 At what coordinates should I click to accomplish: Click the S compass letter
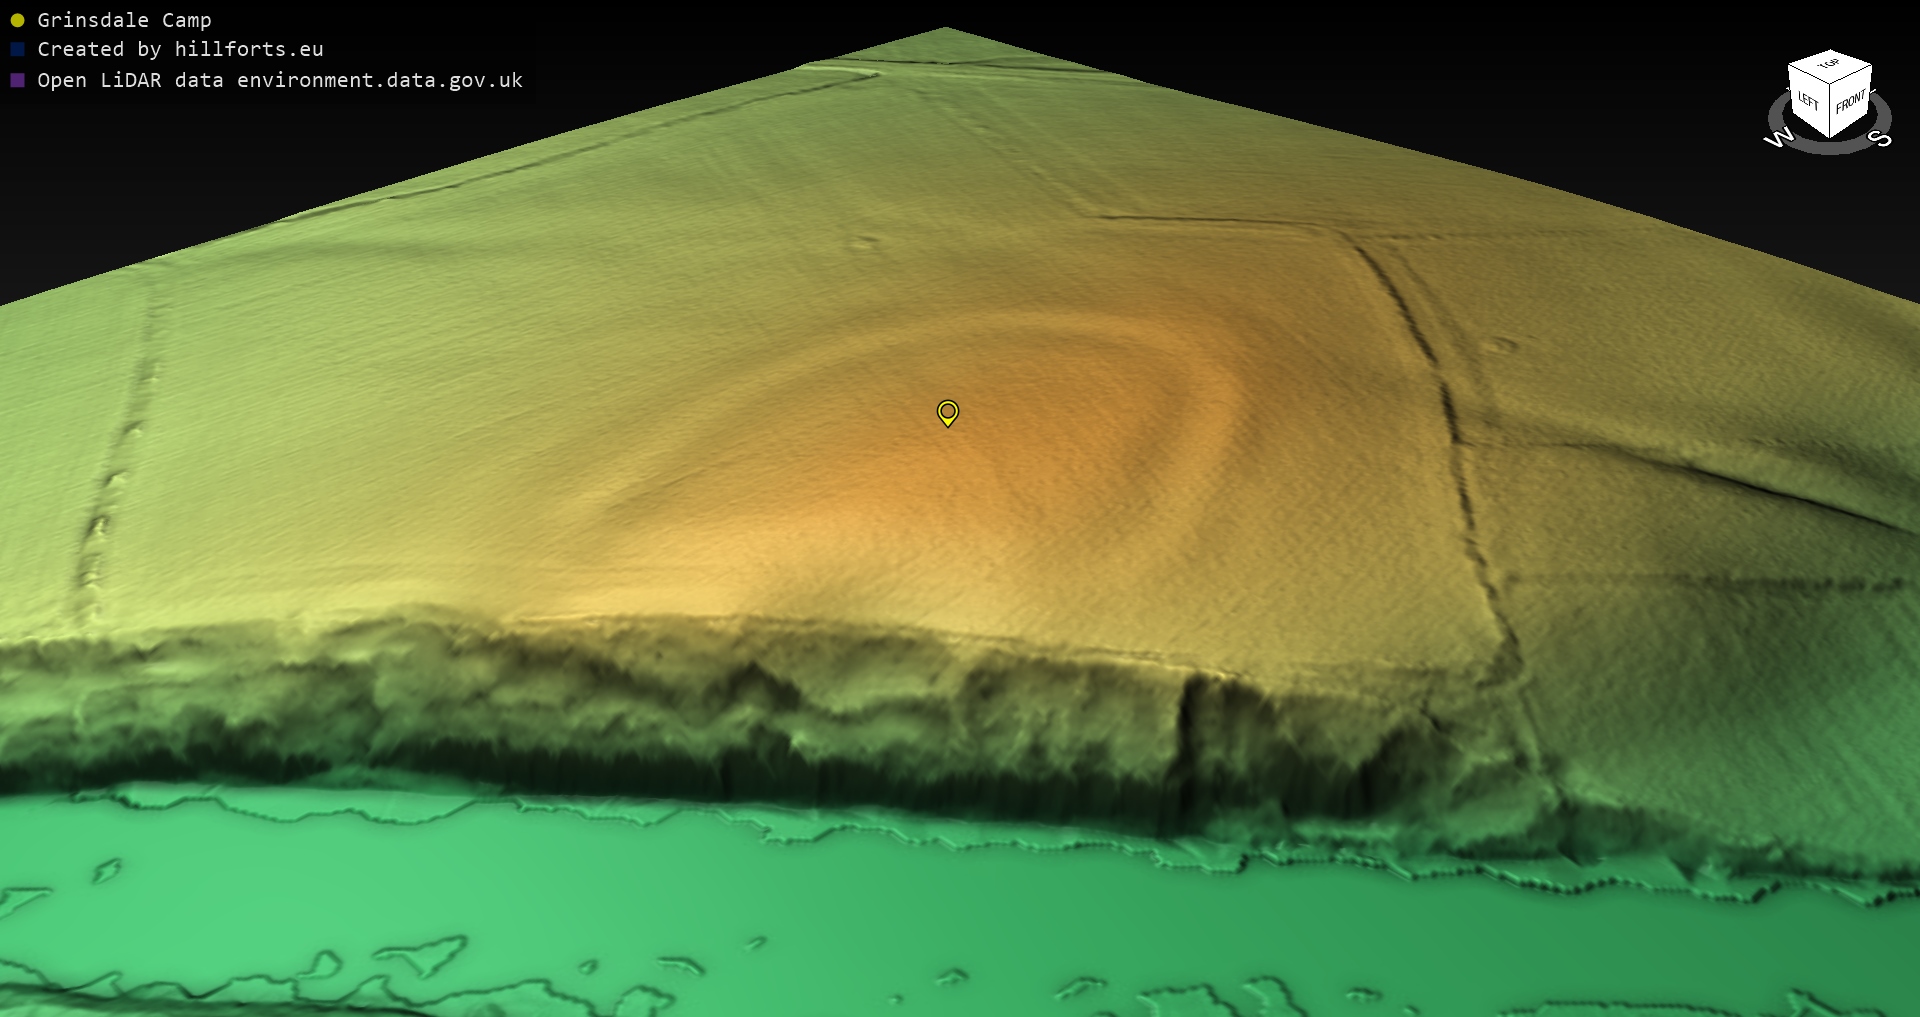[1881, 138]
